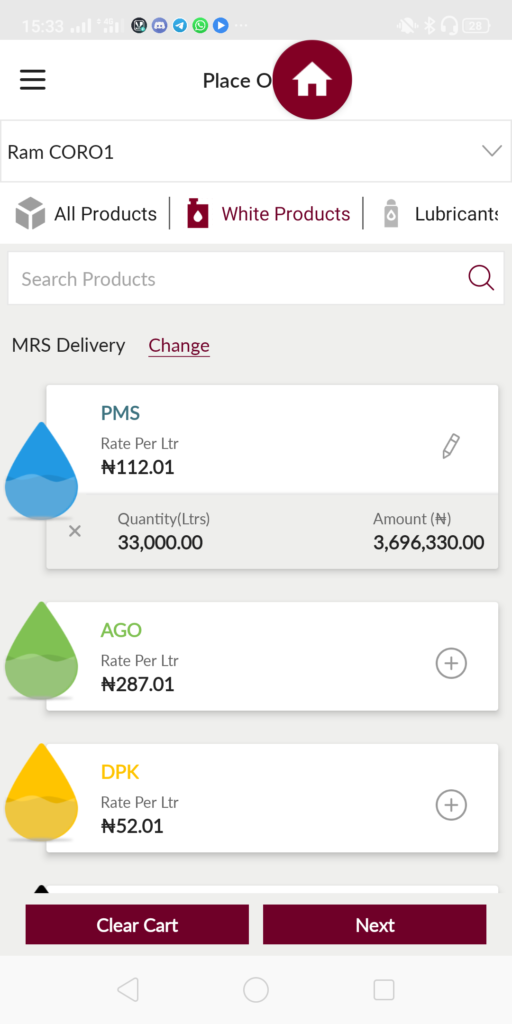Screen dimensions: 512x1024
Task: Remove PMS item using X icon
Action: tap(75, 531)
